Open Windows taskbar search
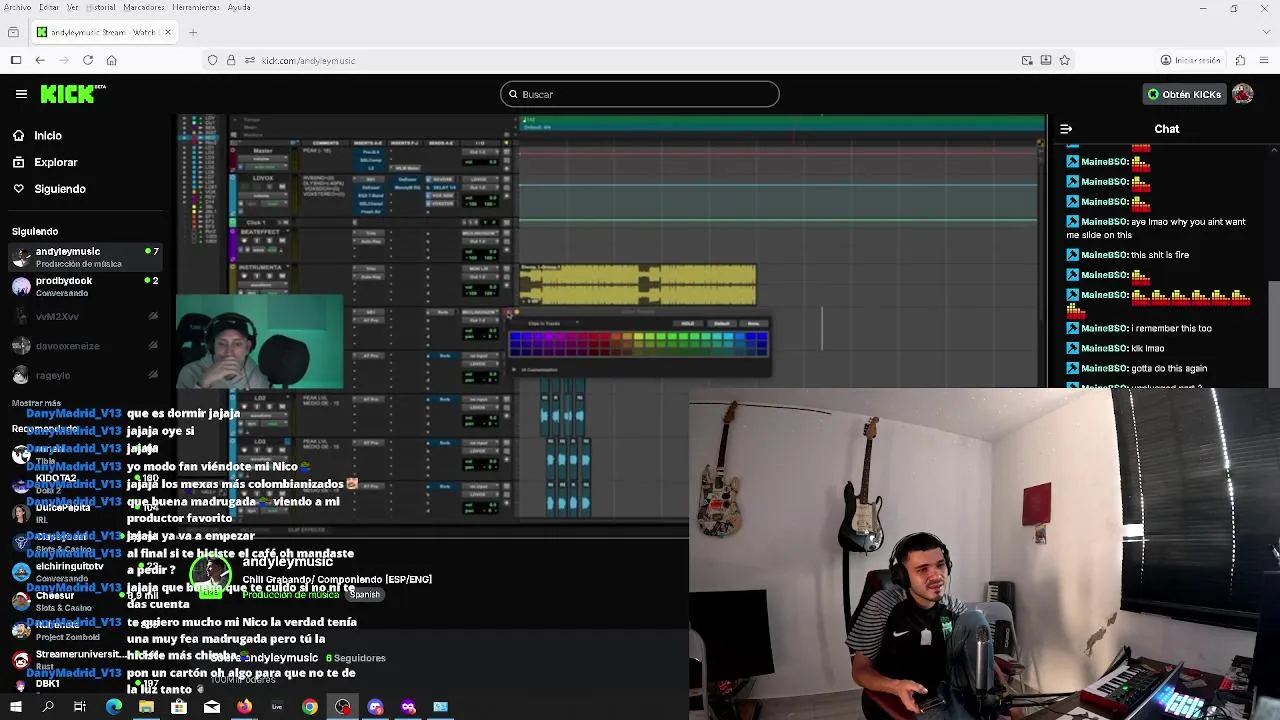The width and height of the screenshot is (1280, 720). tap(48, 707)
